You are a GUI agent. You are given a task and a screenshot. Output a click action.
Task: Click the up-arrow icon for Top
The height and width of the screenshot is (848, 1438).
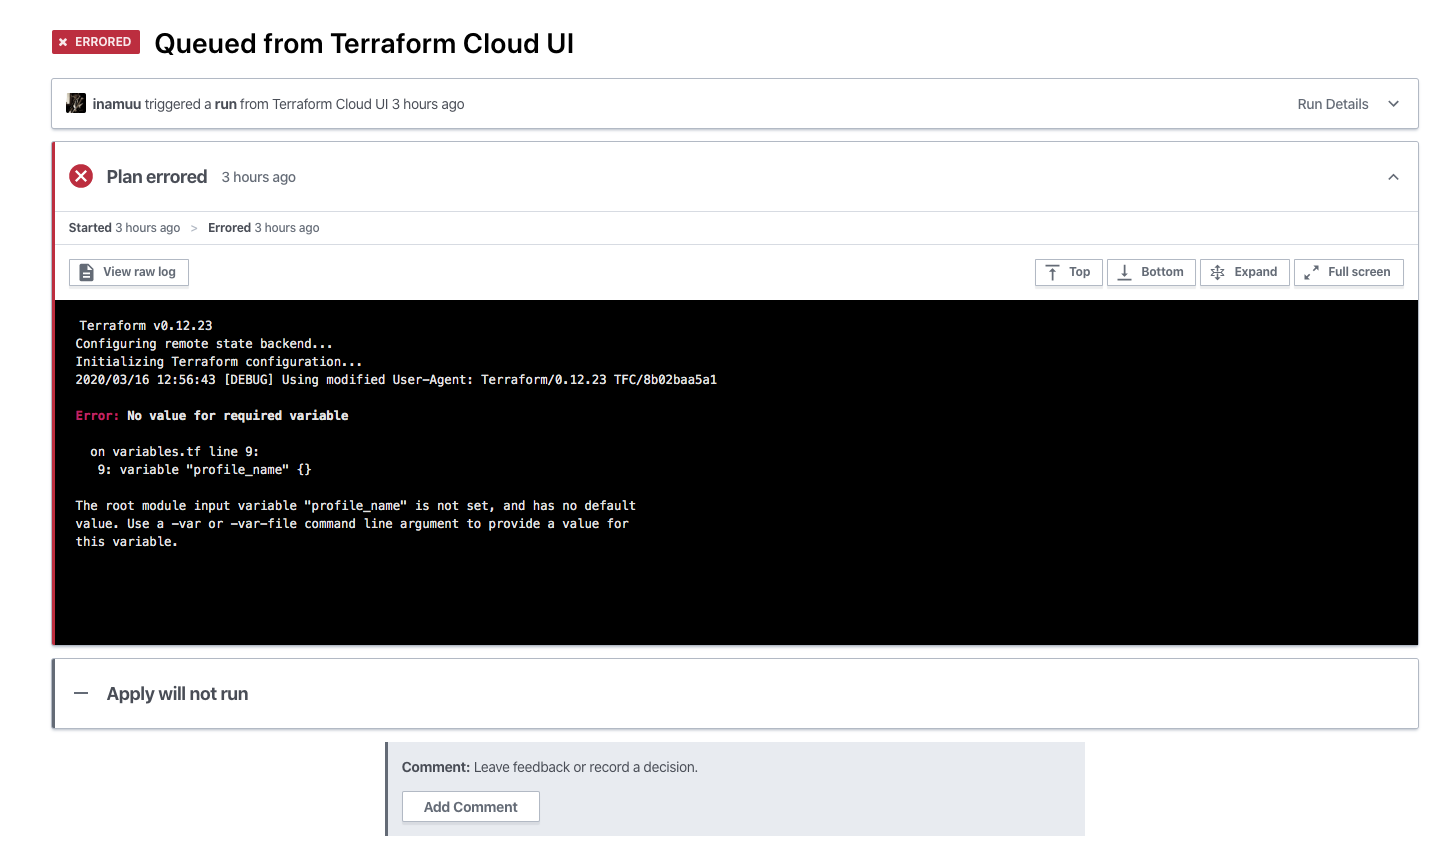click(1052, 272)
